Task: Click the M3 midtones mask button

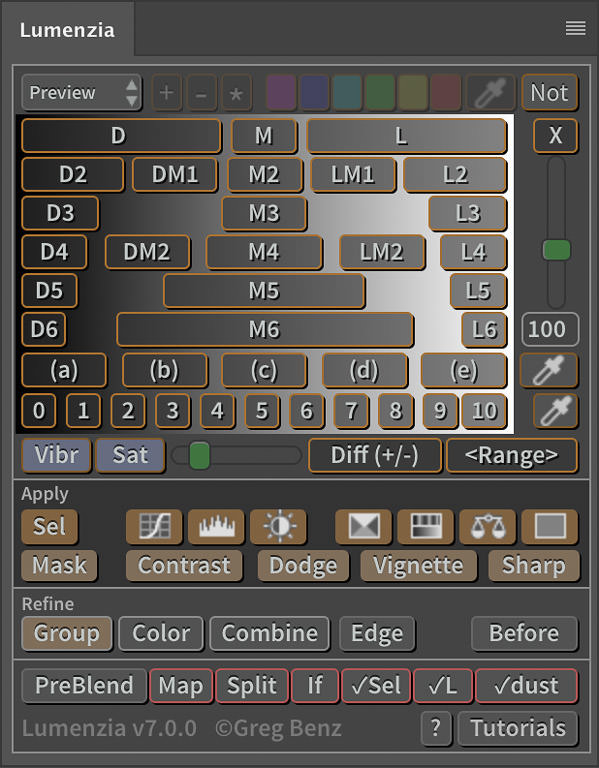Action: (264, 214)
